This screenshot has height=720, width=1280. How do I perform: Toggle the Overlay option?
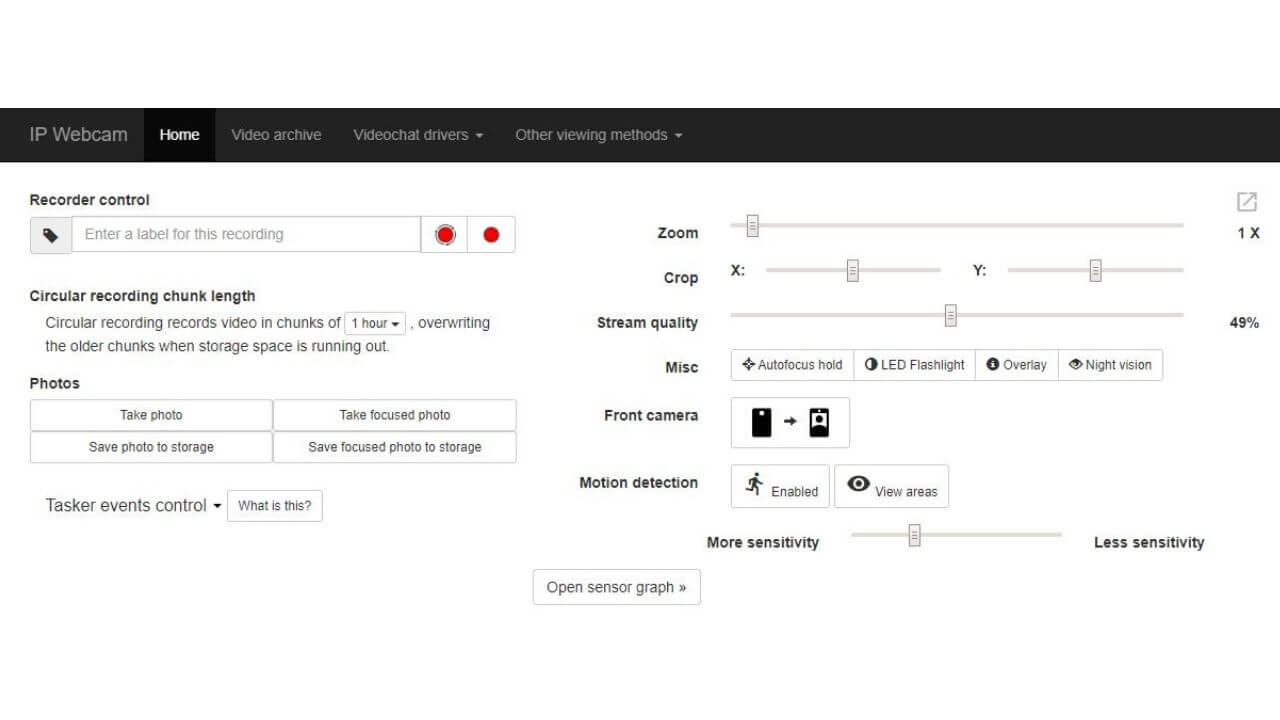point(1017,365)
